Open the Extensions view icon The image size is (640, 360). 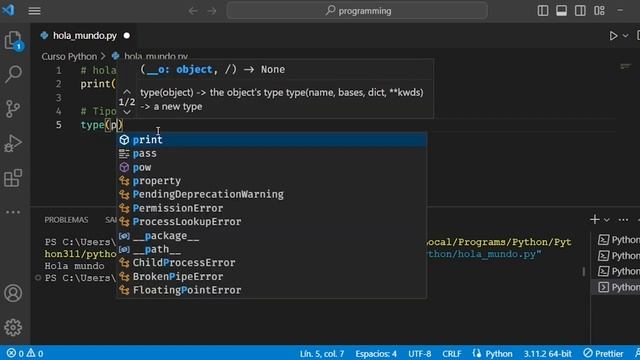point(13,178)
